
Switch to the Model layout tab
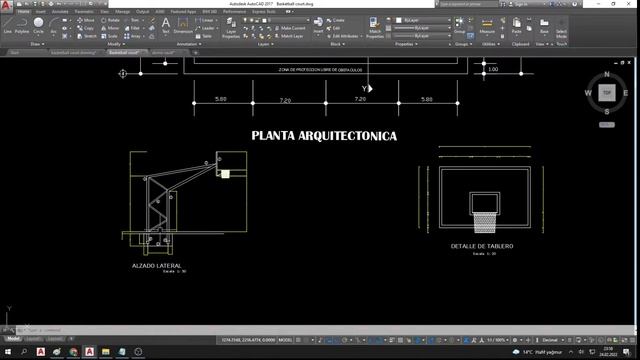point(13,339)
